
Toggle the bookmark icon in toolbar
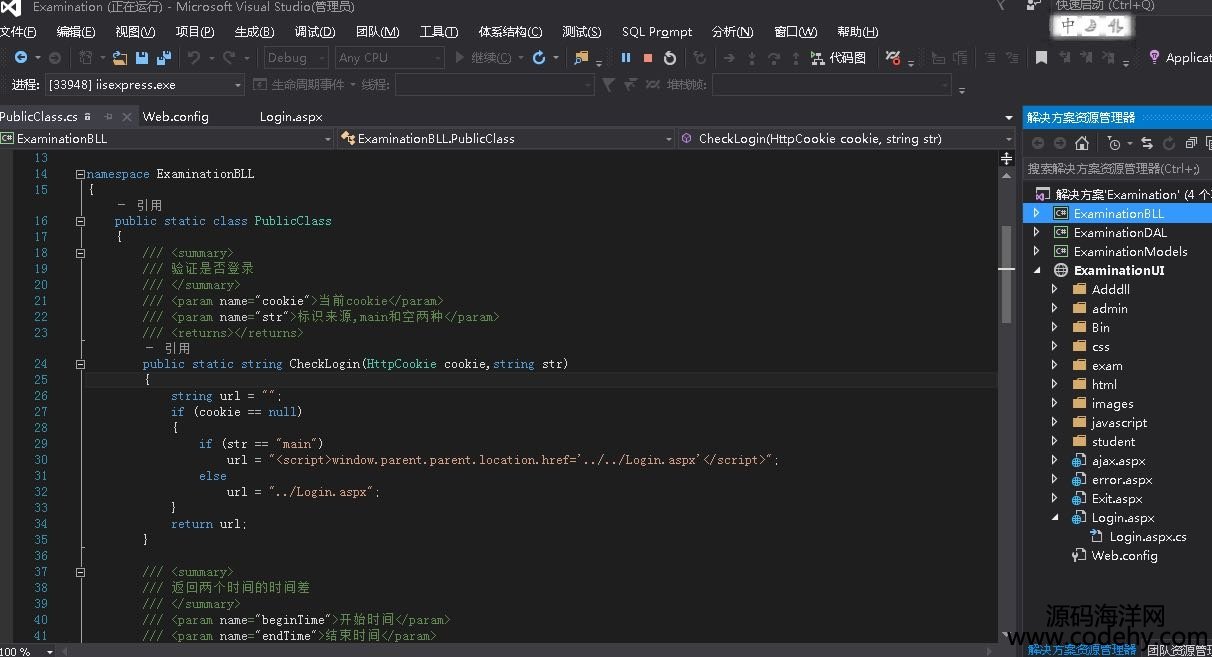(1041, 58)
